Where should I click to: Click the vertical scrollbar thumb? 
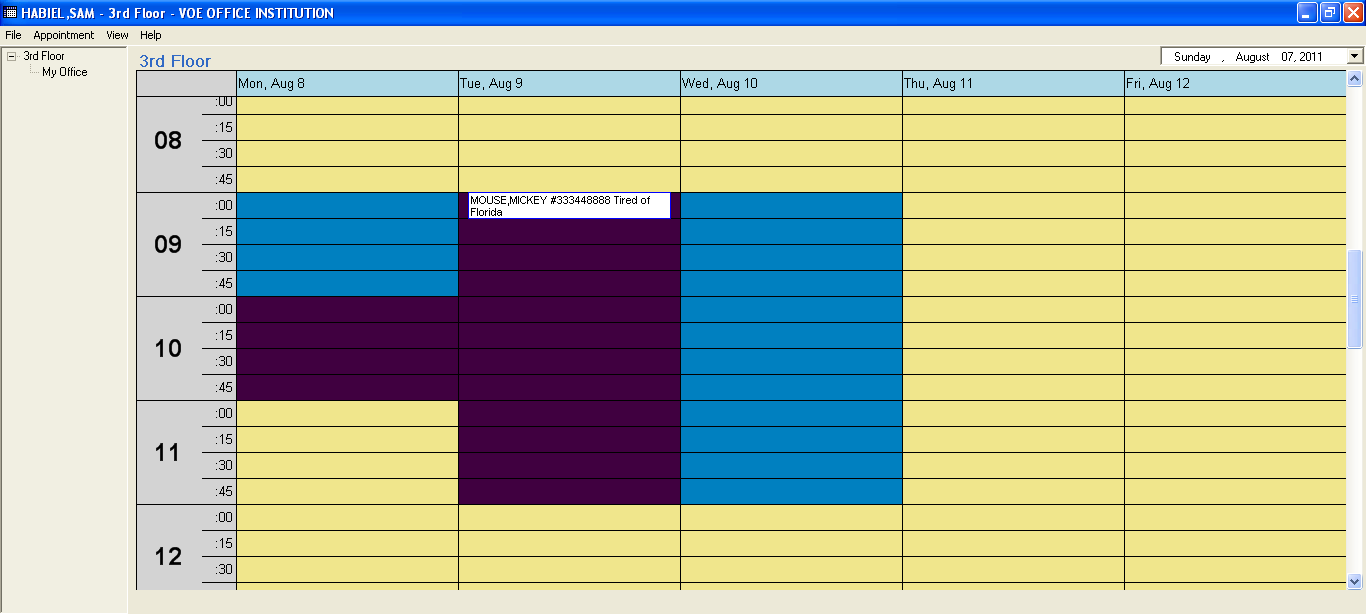tap(1355, 299)
